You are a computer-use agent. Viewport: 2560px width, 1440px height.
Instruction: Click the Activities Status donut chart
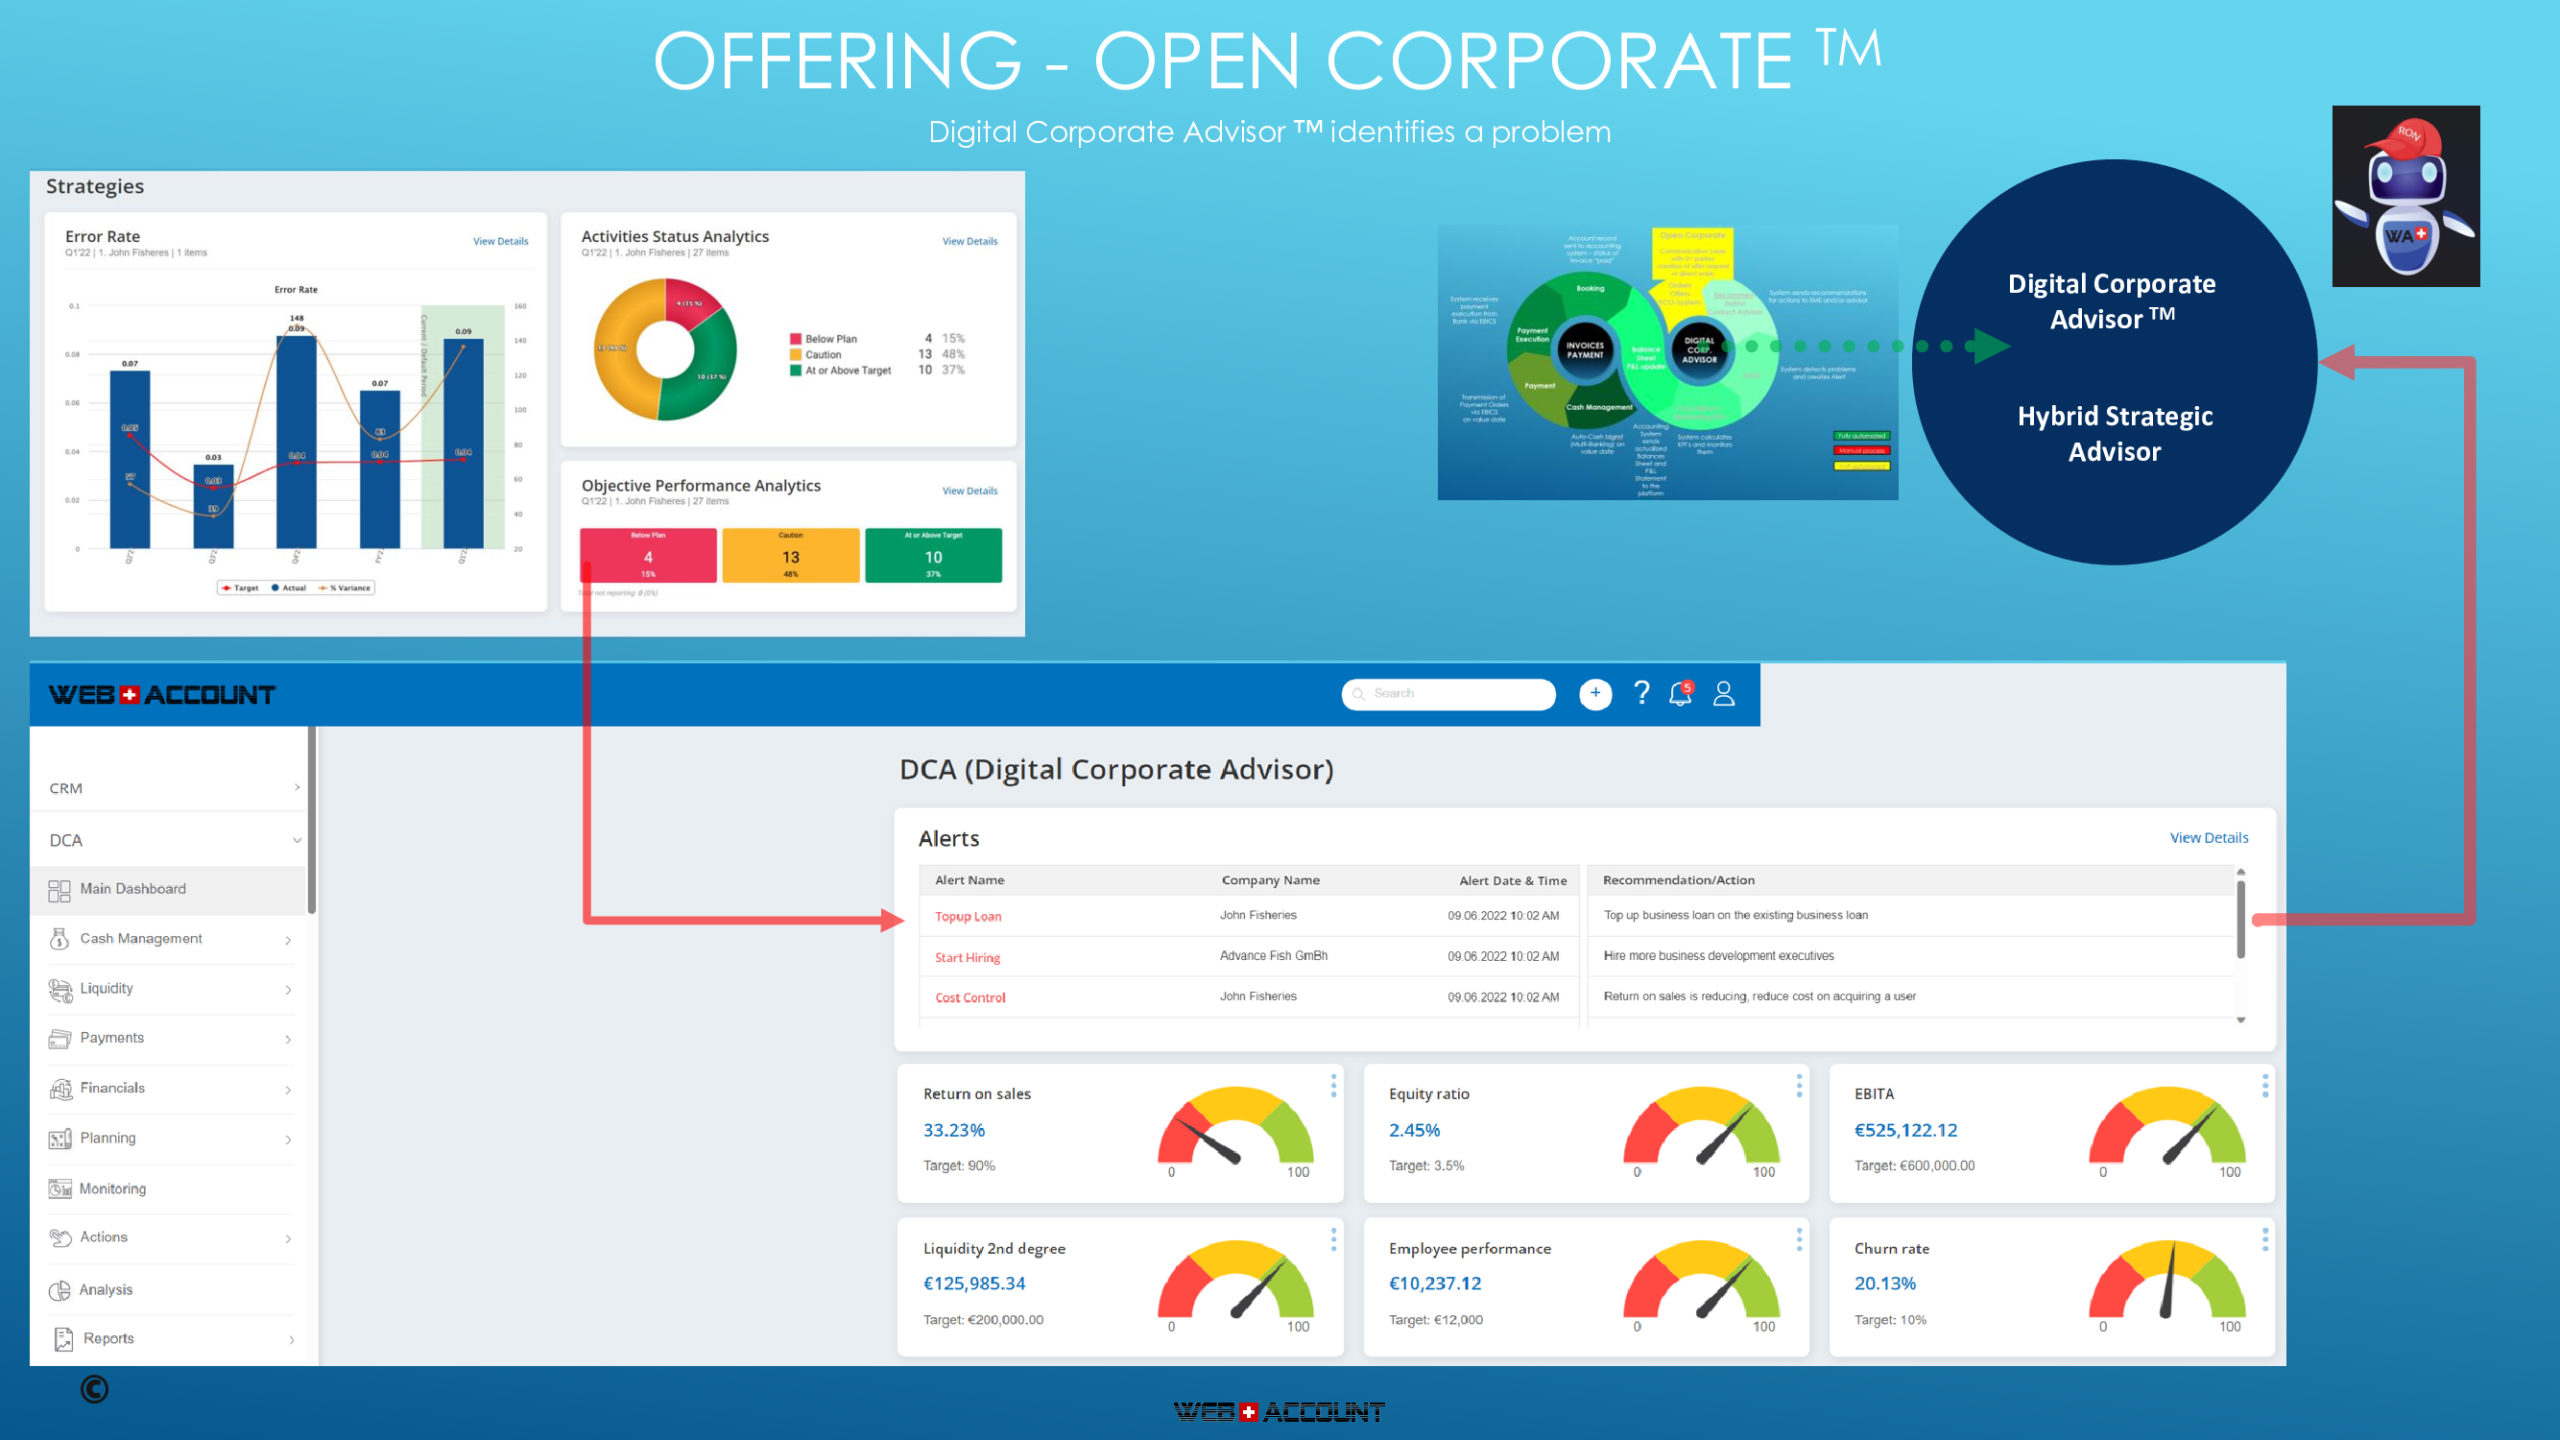[x=665, y=349]
